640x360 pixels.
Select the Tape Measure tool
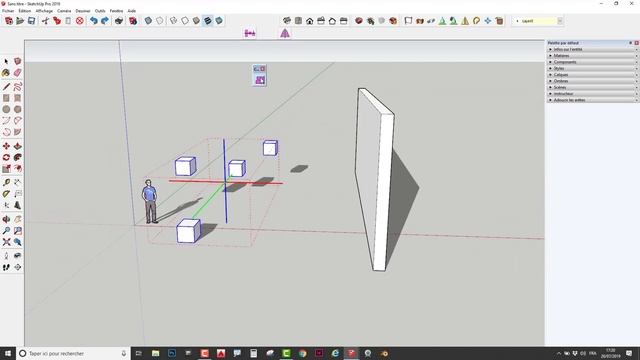[6, 182]
